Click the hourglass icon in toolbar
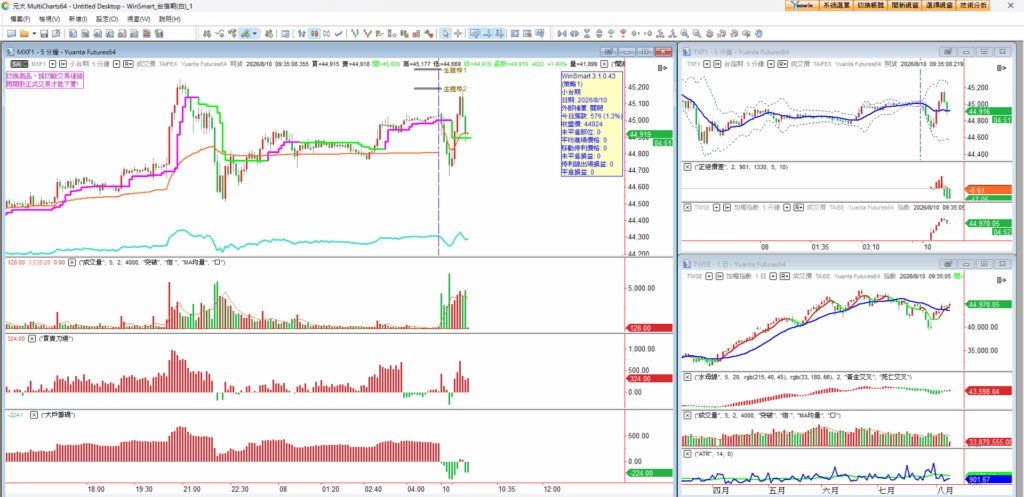 [x=586, y=33]
